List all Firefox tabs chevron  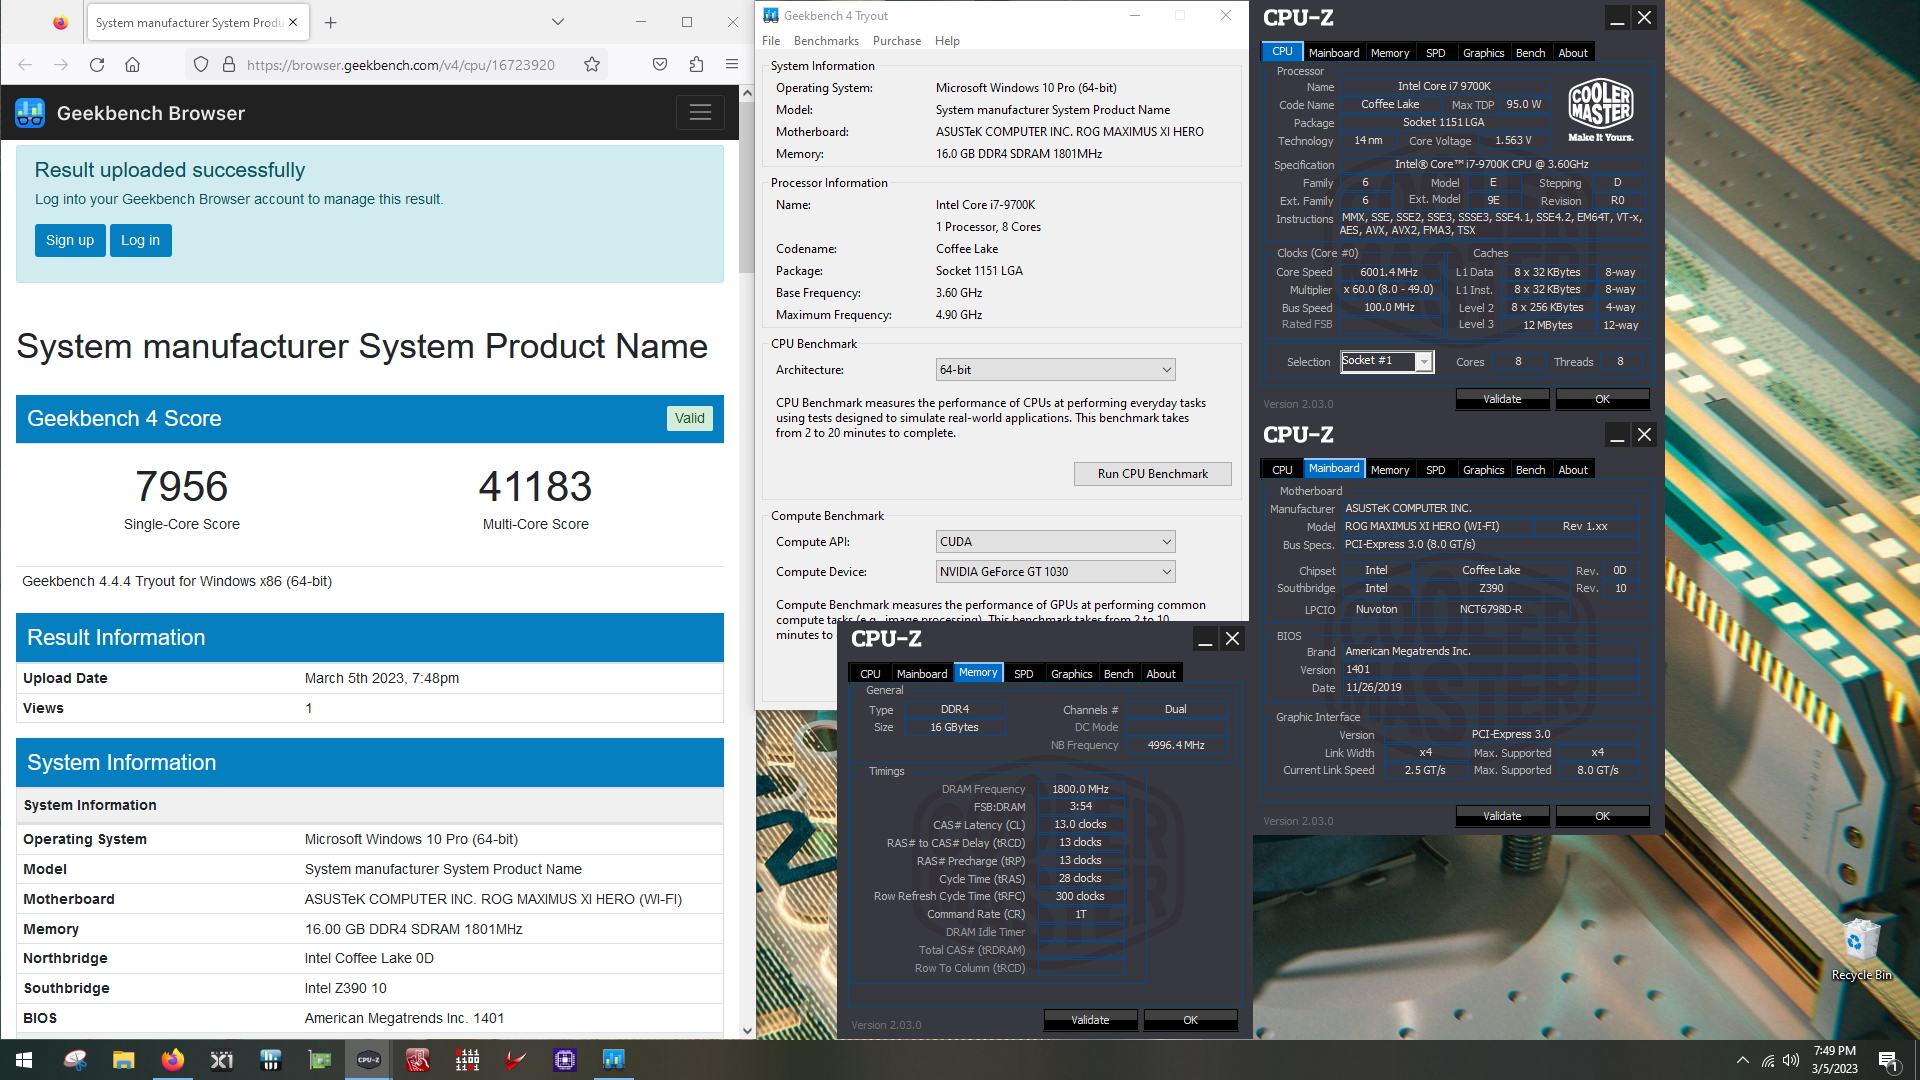pos(558,22)
